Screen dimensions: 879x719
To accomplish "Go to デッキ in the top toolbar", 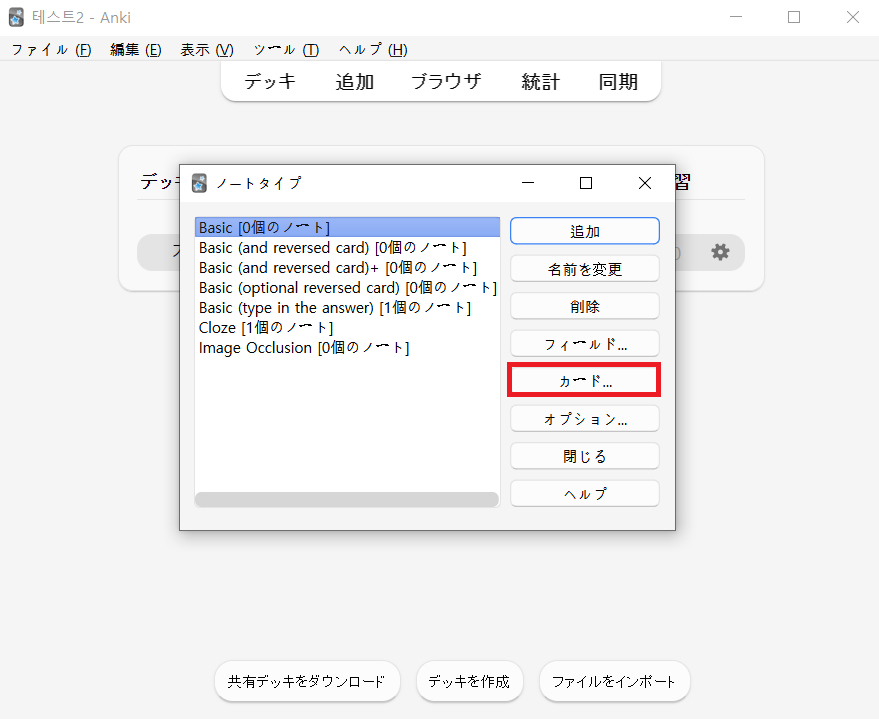I will click(270, 82).
